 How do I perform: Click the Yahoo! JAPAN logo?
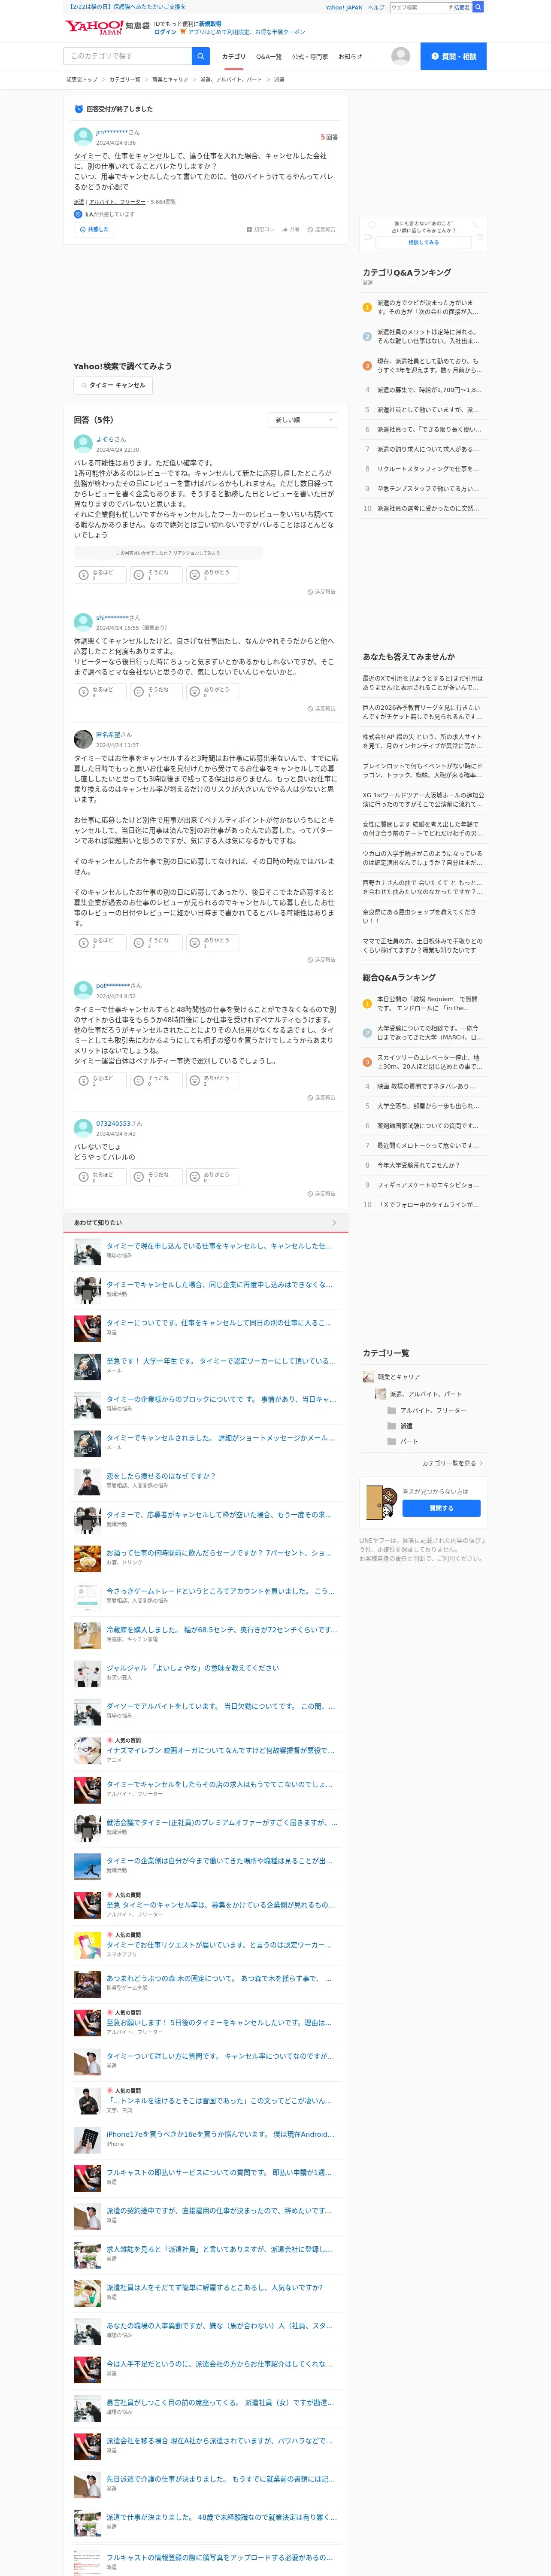94,27
